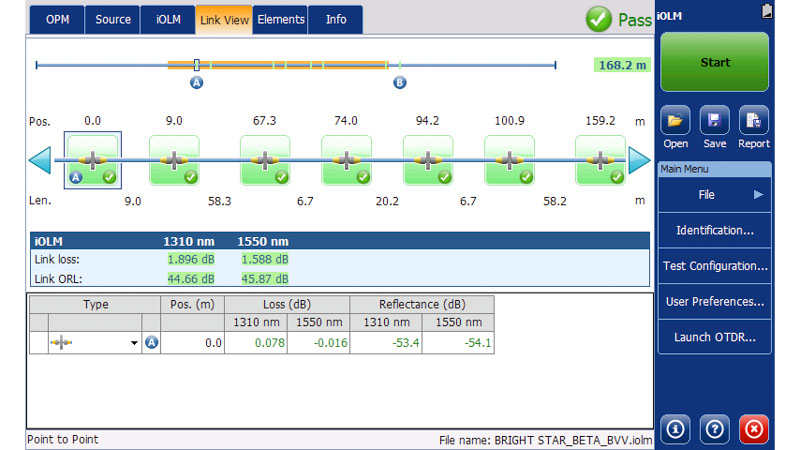
Task: Click the file name BRIGHT STAR_BETA_BVV.iolm
Action: [573, 440]
